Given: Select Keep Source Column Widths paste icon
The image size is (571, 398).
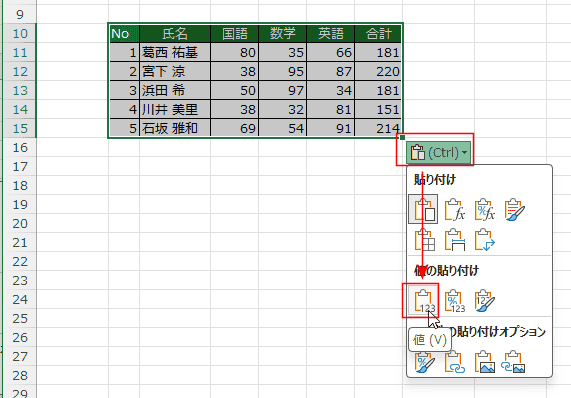Looking at the screenshot, I should click(454, 240).
